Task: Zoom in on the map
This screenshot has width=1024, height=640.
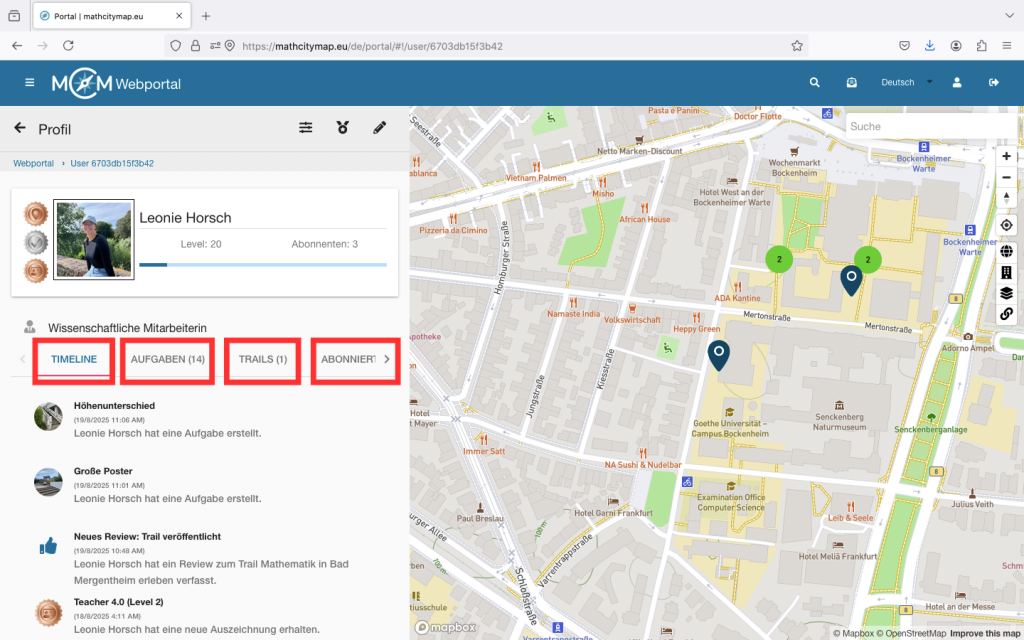Action: click(1006, 156)
